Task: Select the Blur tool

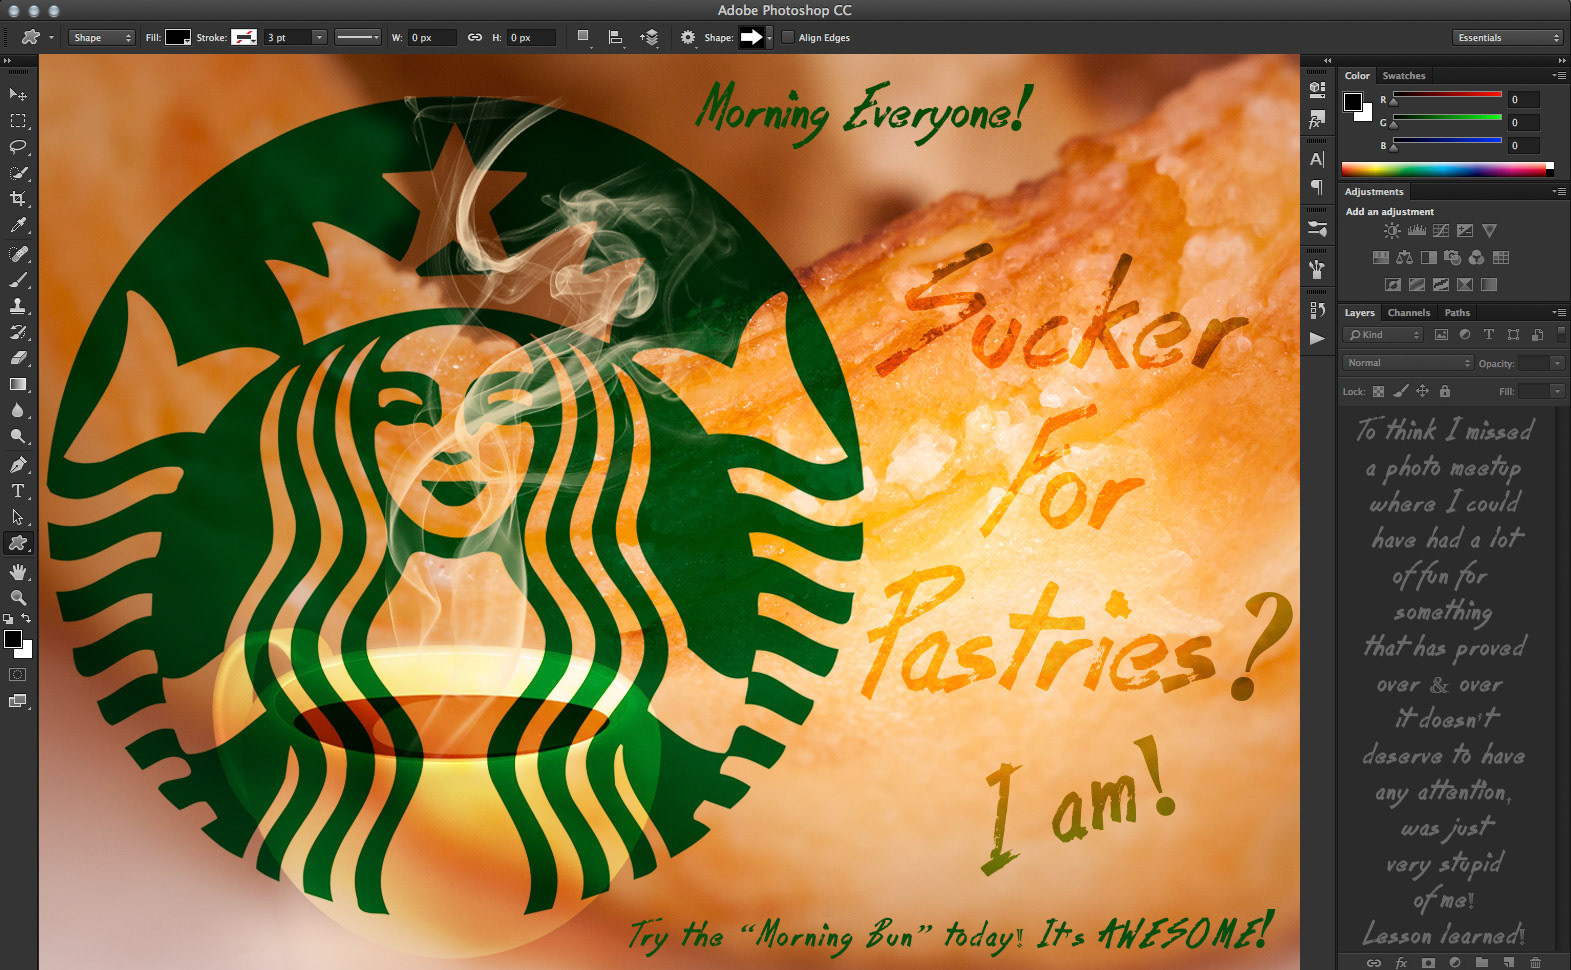Action: point(18,410)
